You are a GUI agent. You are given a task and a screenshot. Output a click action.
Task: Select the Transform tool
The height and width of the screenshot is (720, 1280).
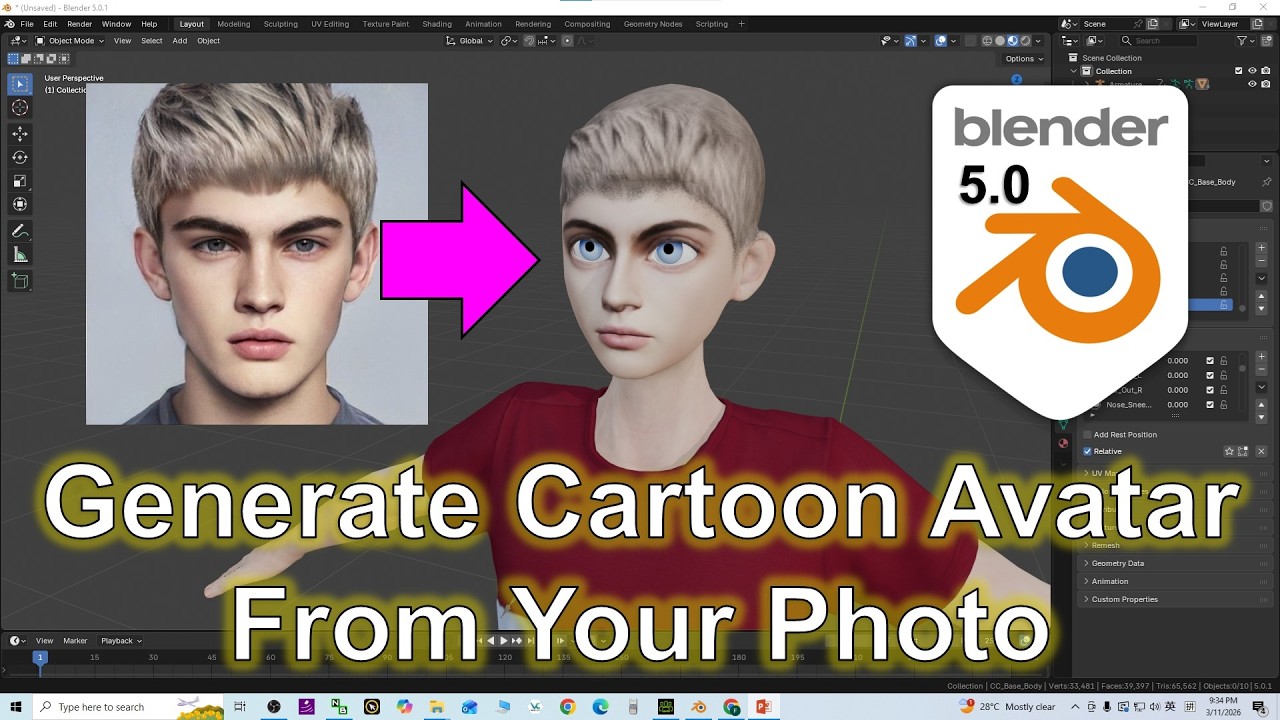(20, 205)
